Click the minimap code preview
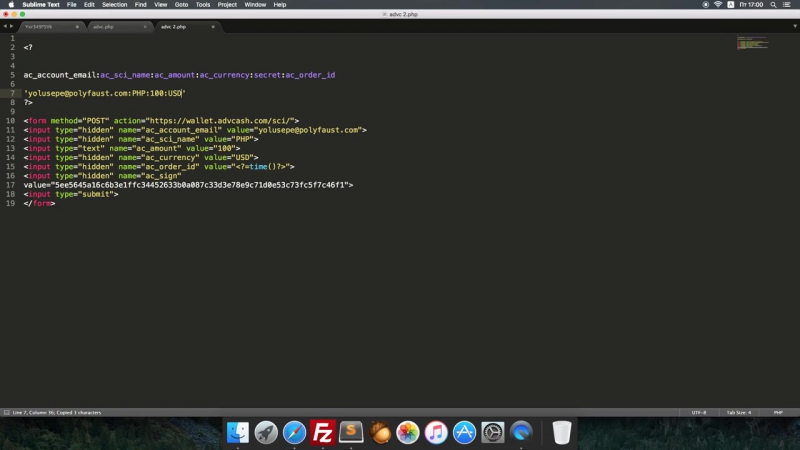Viewport: 800px width, 450px height. coord(750,44)
